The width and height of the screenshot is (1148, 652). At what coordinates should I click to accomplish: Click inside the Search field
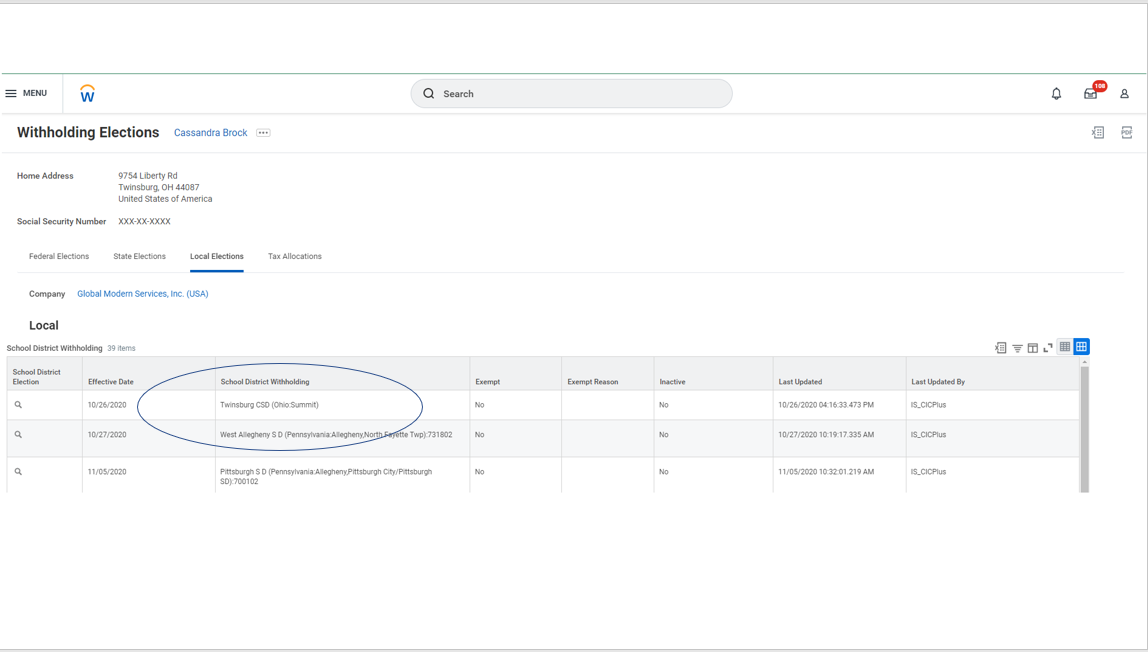(570, 93)
